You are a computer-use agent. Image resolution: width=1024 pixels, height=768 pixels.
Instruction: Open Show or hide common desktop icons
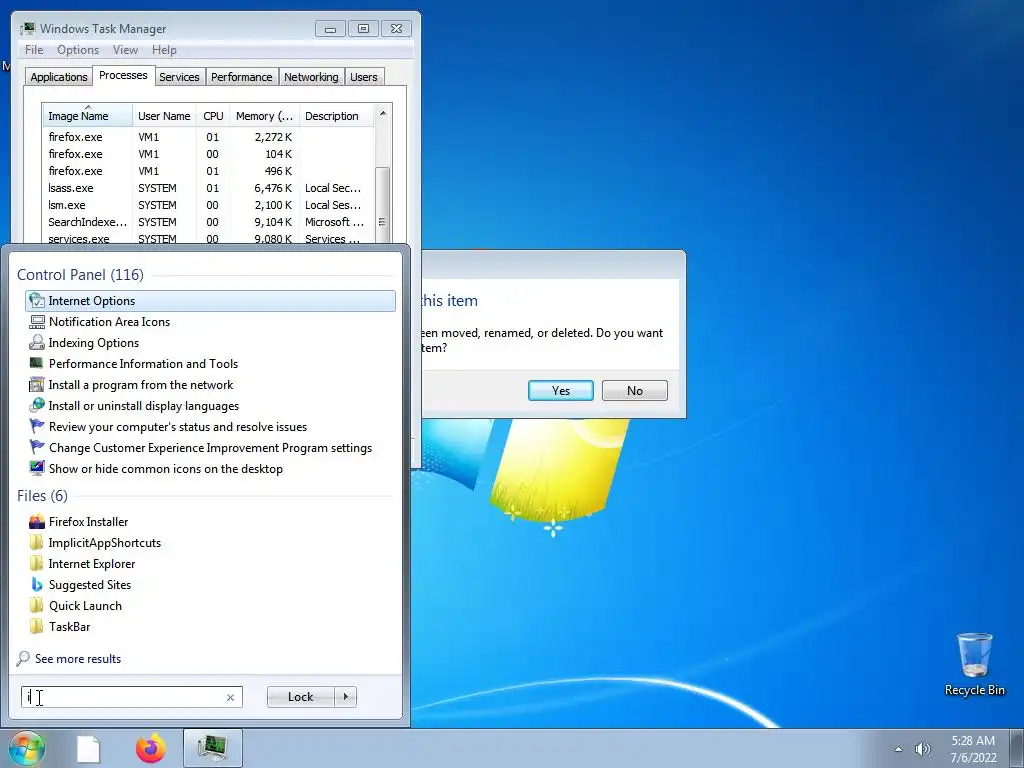210,468
